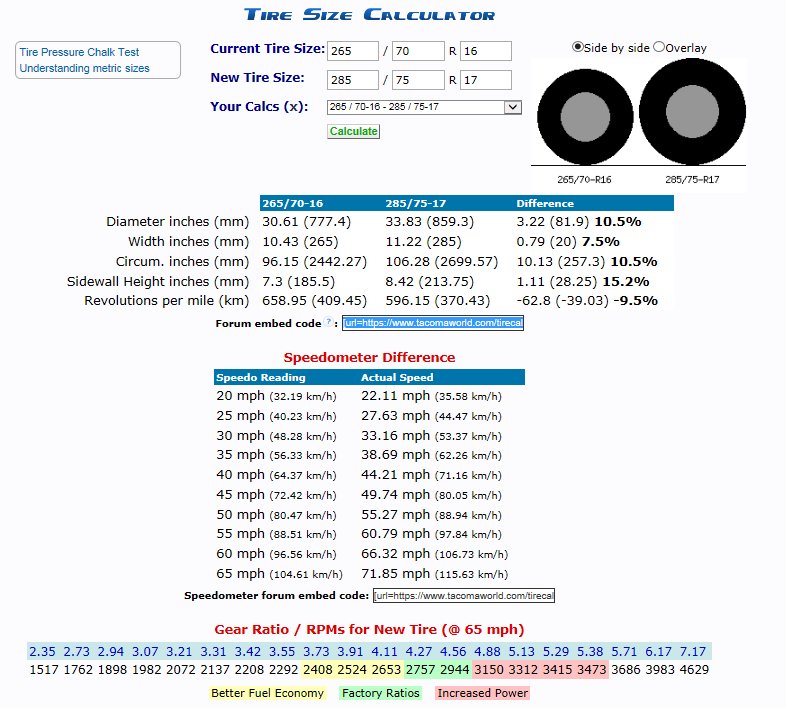Screen dimensions: 786x708
Task: Select gear ratio 6.17
Action: point(658,652)
